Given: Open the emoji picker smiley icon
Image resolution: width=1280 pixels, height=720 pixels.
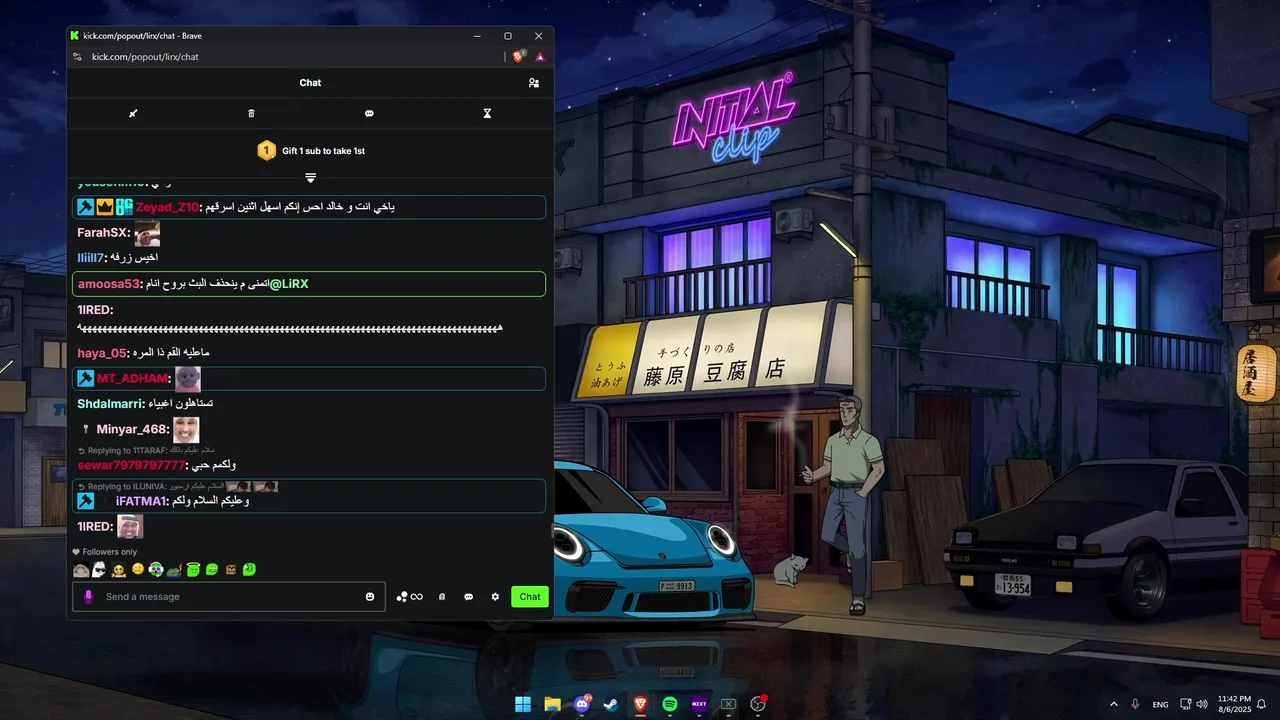Looking at the screenshot, I should [370, 597].
